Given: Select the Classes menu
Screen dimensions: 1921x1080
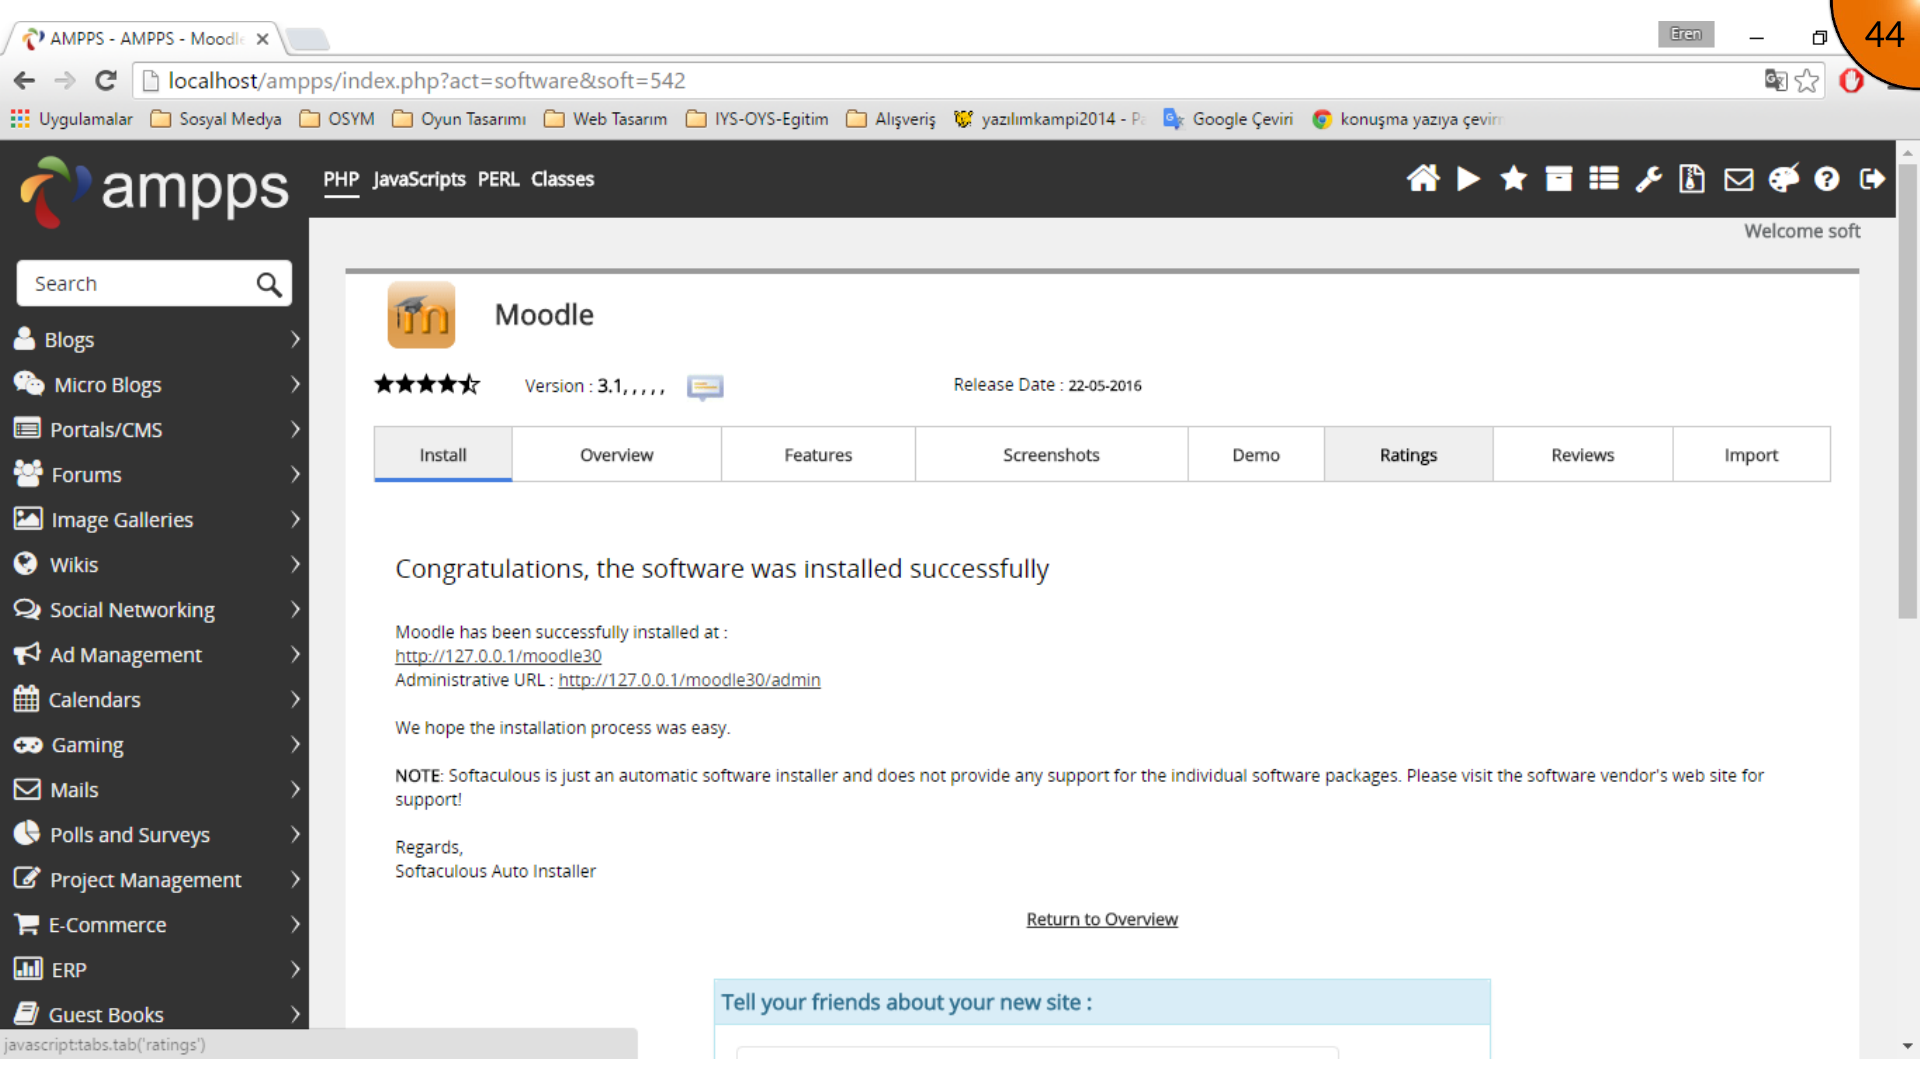Looking at the screenshot, I should (x=562, y=179).
